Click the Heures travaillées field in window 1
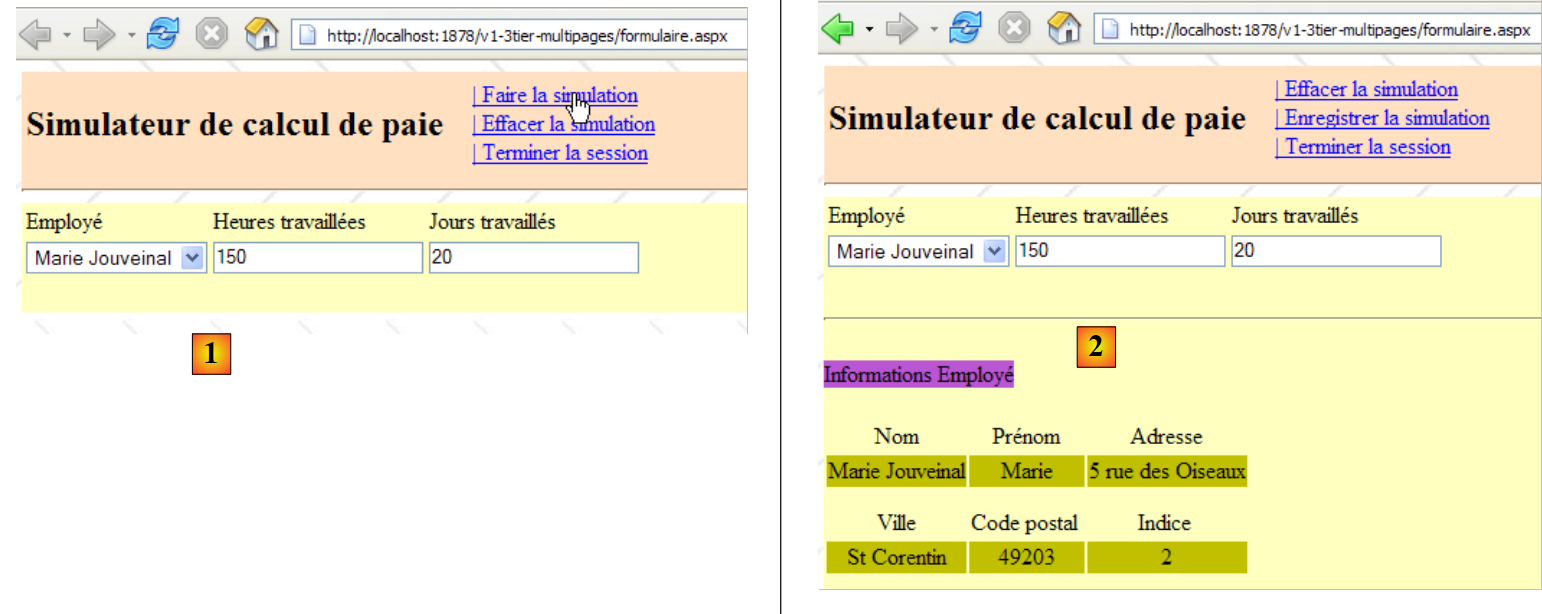The height and width of the screenshot is (614, 1542). [317, 258]
